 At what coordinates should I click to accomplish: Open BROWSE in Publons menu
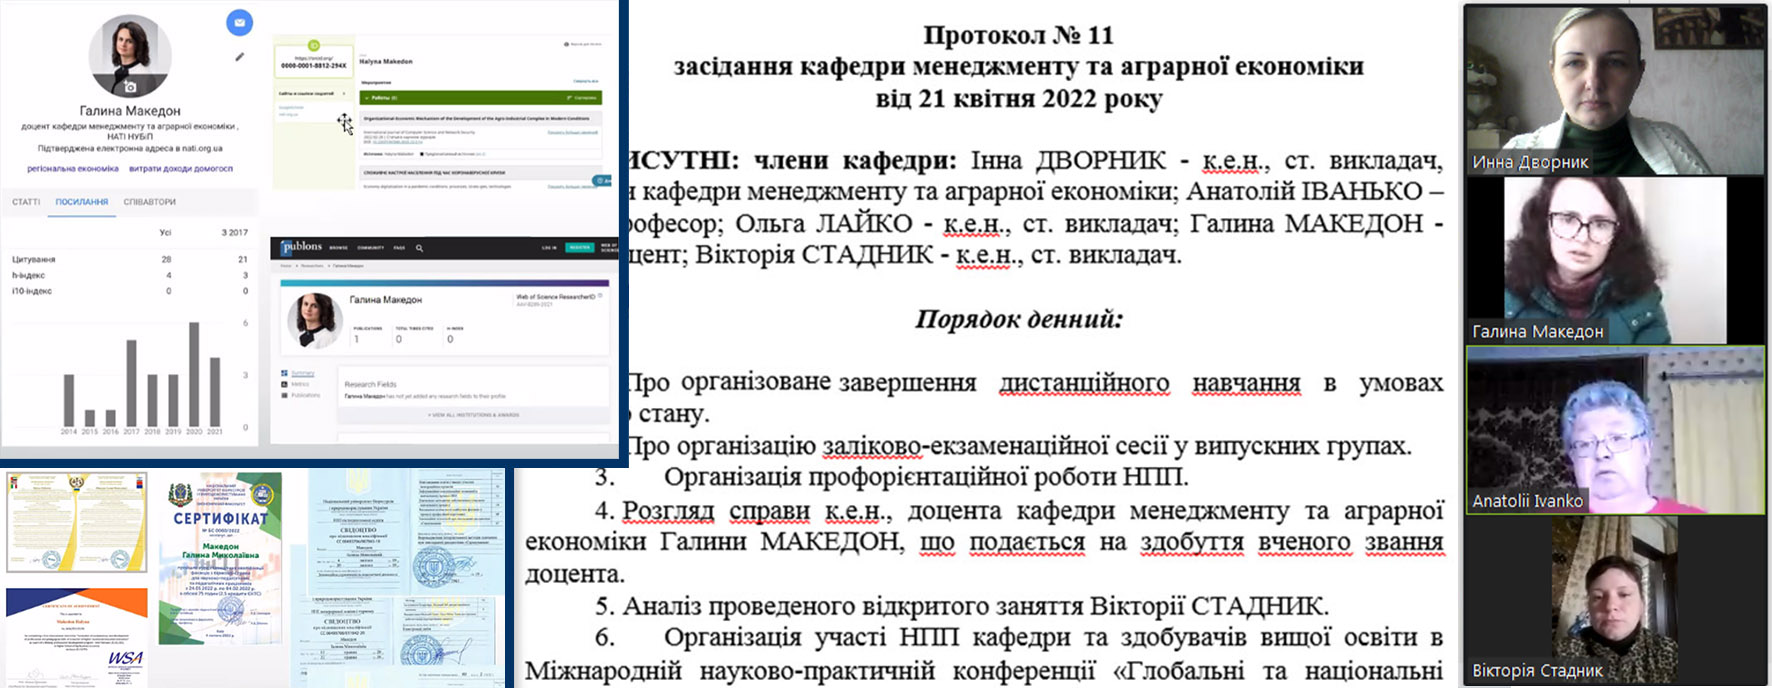coord(339,247)
